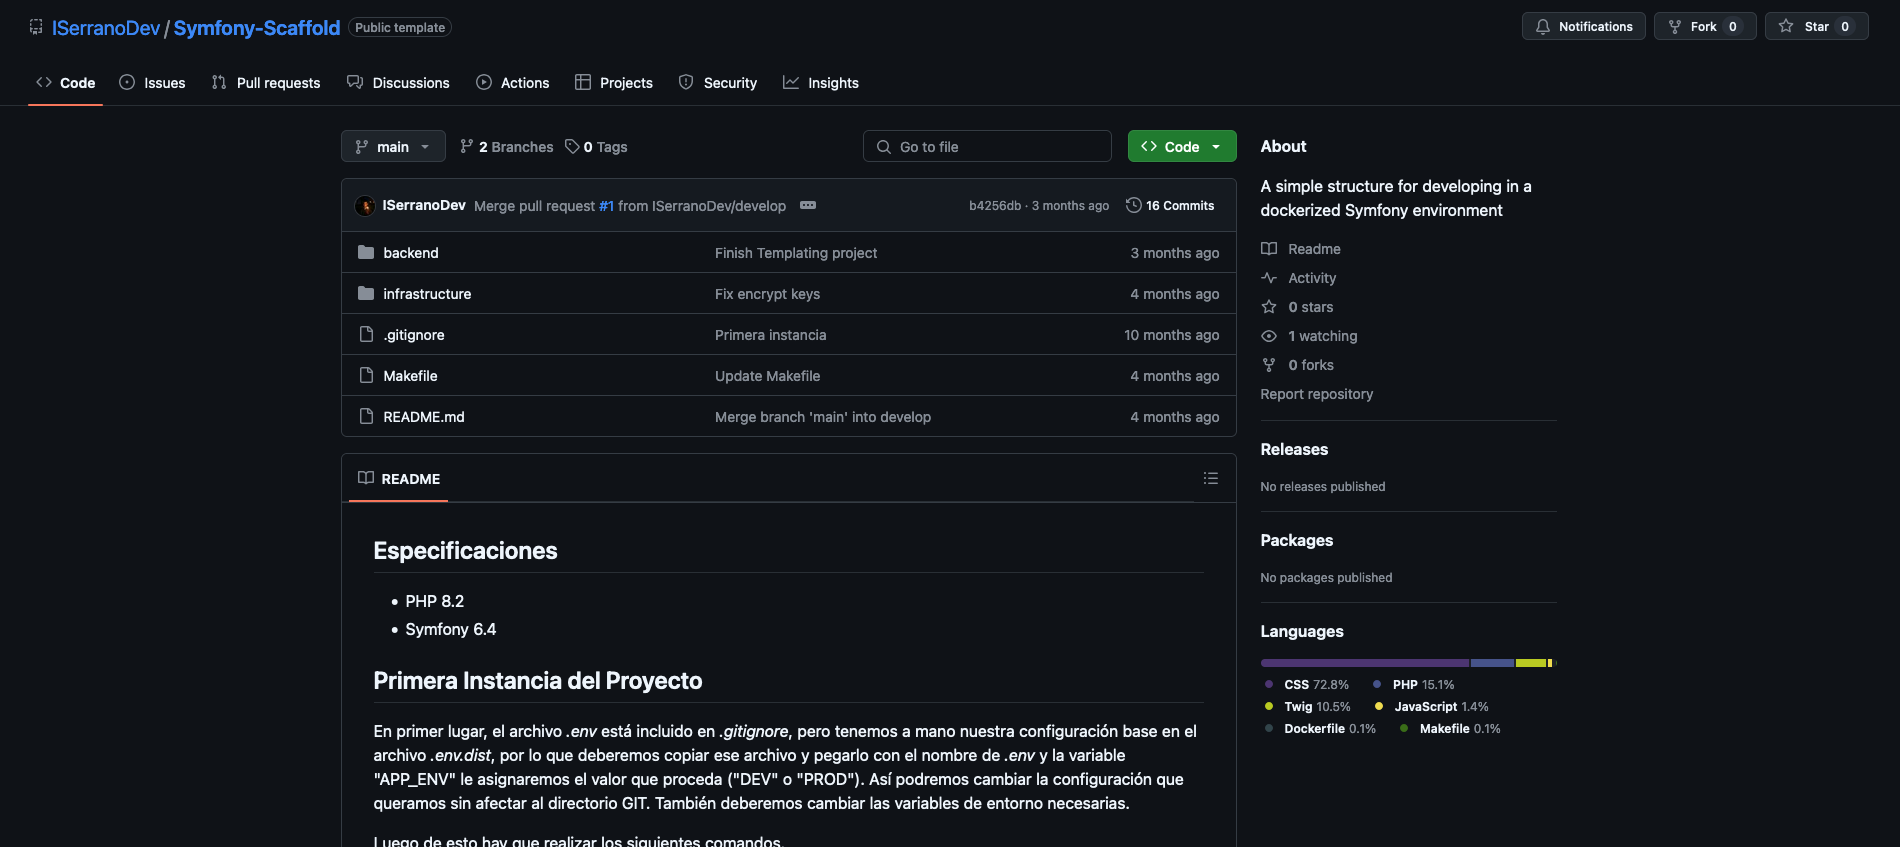Open the README.md file name
This screenshot has height=847, width=1900.
click(424, 417)
